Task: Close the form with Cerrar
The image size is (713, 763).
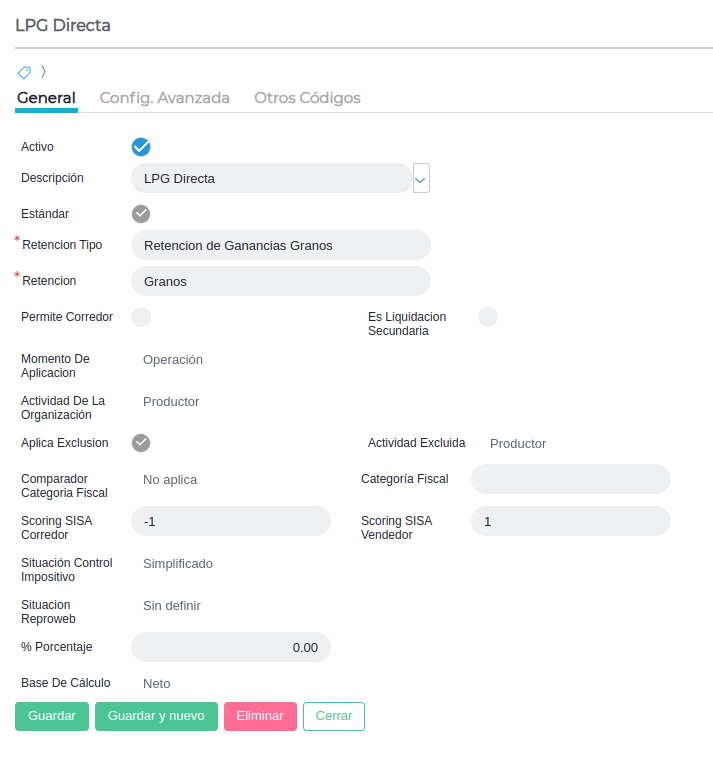Action: click(334, 716)
